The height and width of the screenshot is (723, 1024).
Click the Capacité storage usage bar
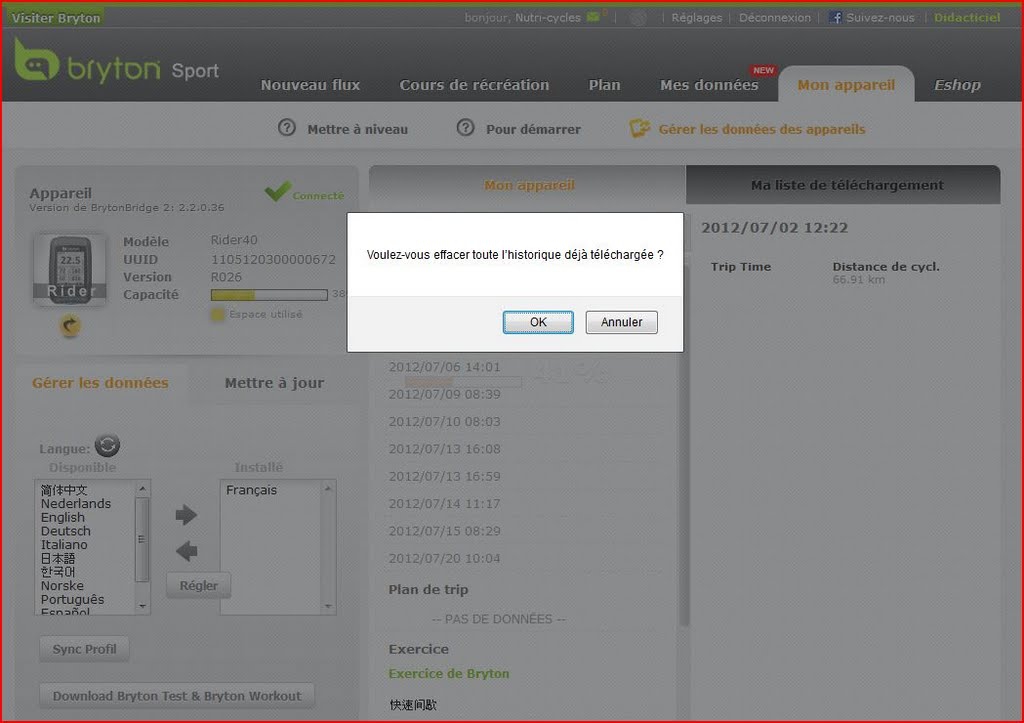269,295
